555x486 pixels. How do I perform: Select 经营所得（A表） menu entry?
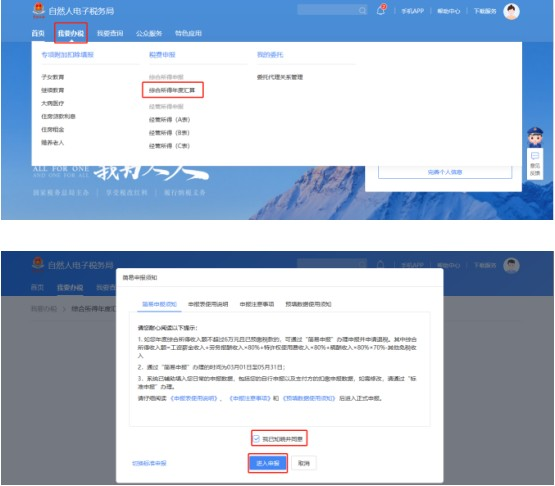click(x=169, y=120)
